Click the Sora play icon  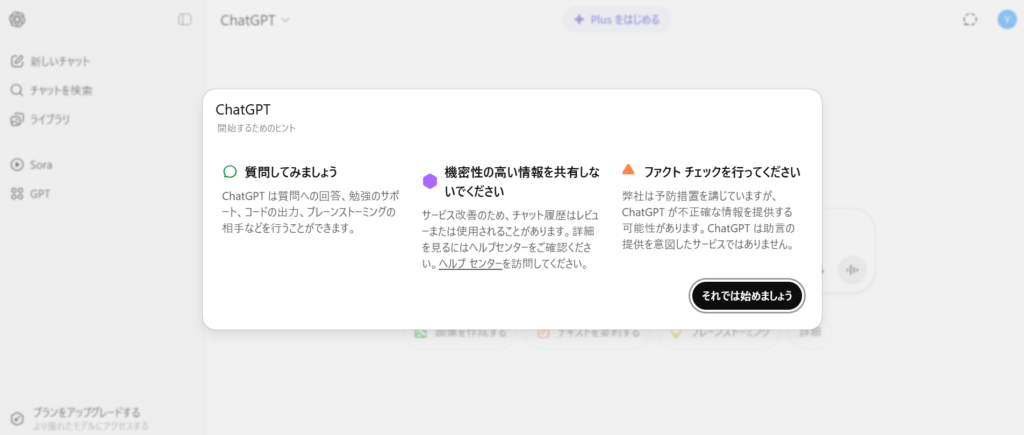coord(17,165)
